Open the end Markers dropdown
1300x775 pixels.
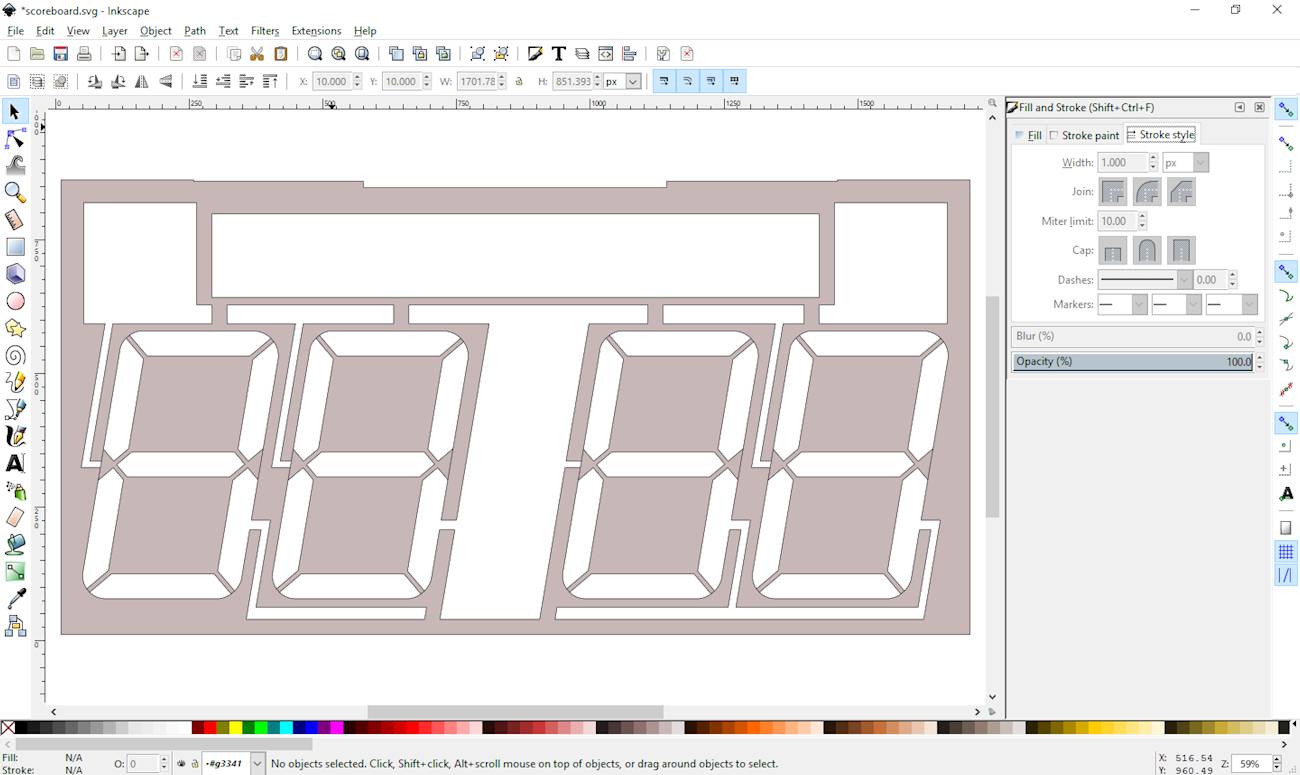(1232, 304)
